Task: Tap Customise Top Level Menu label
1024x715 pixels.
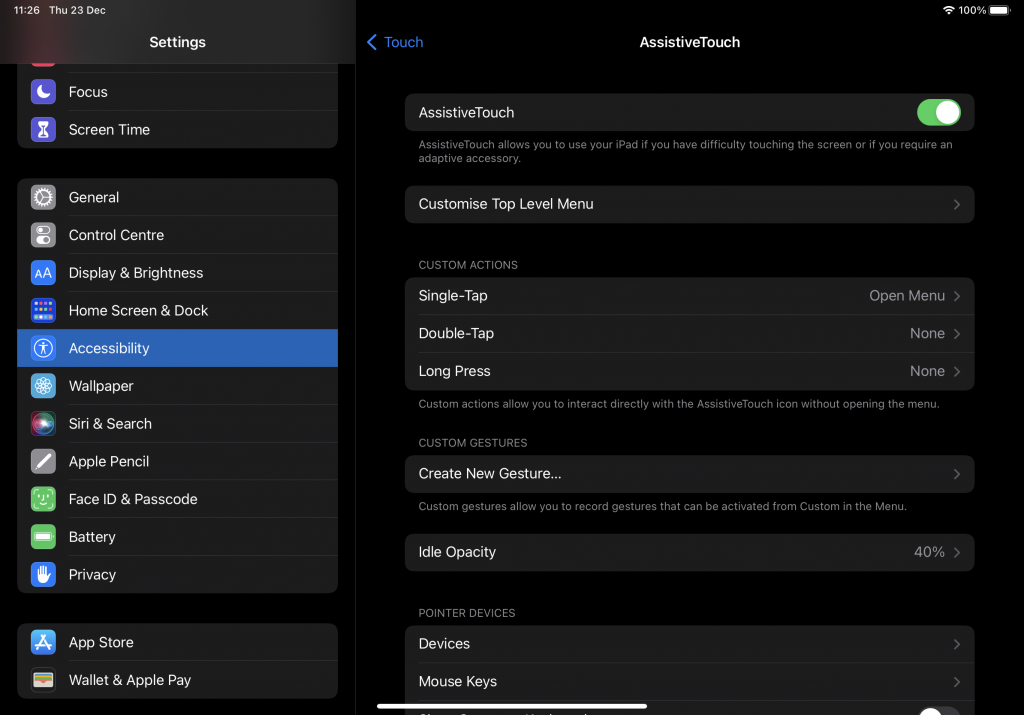Action: tap(505, 204)
